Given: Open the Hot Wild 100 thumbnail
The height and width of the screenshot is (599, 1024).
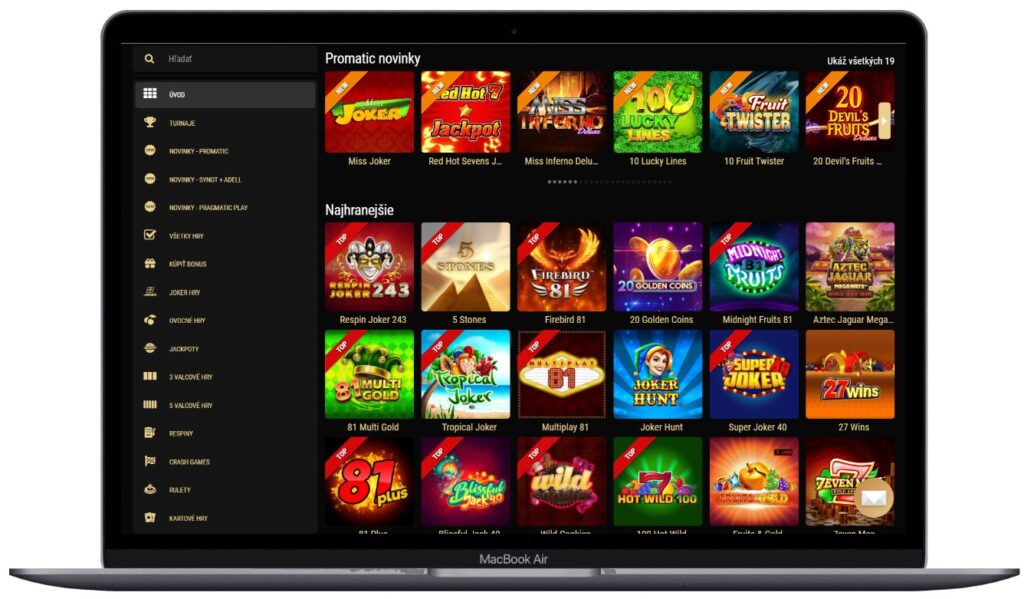Looking at the screenshot, I should point(658,481).
